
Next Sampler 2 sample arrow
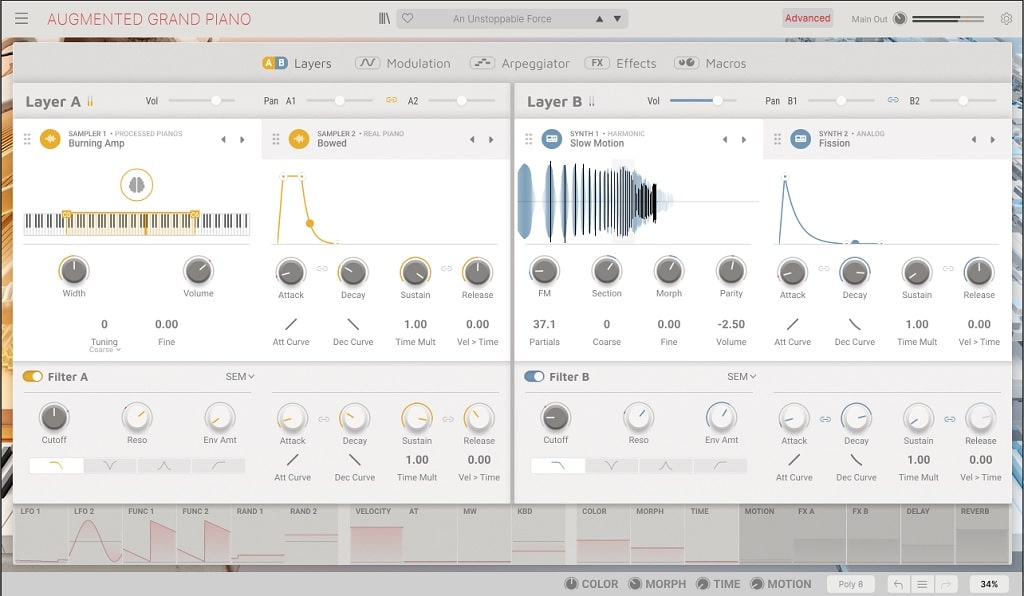point(491,139)
